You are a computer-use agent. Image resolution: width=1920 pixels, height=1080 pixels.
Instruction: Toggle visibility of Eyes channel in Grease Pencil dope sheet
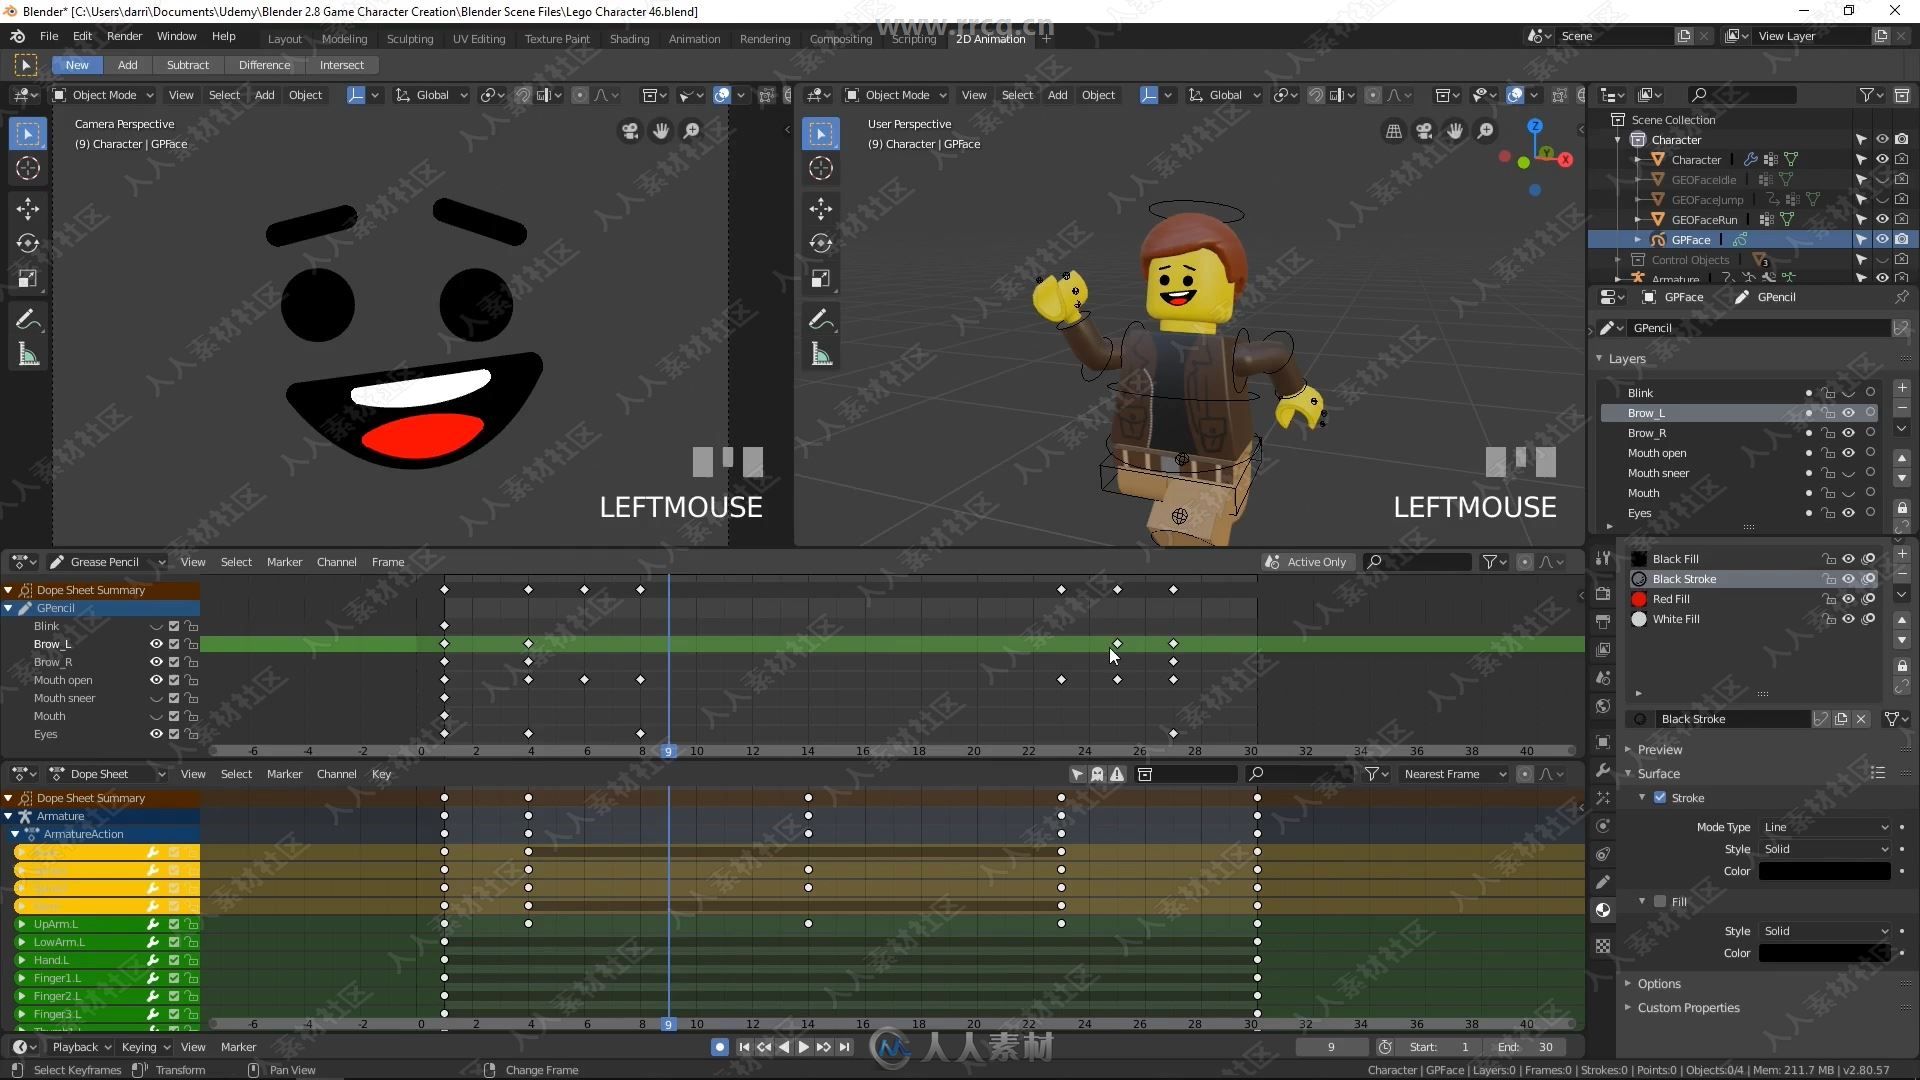click(156, 734)
